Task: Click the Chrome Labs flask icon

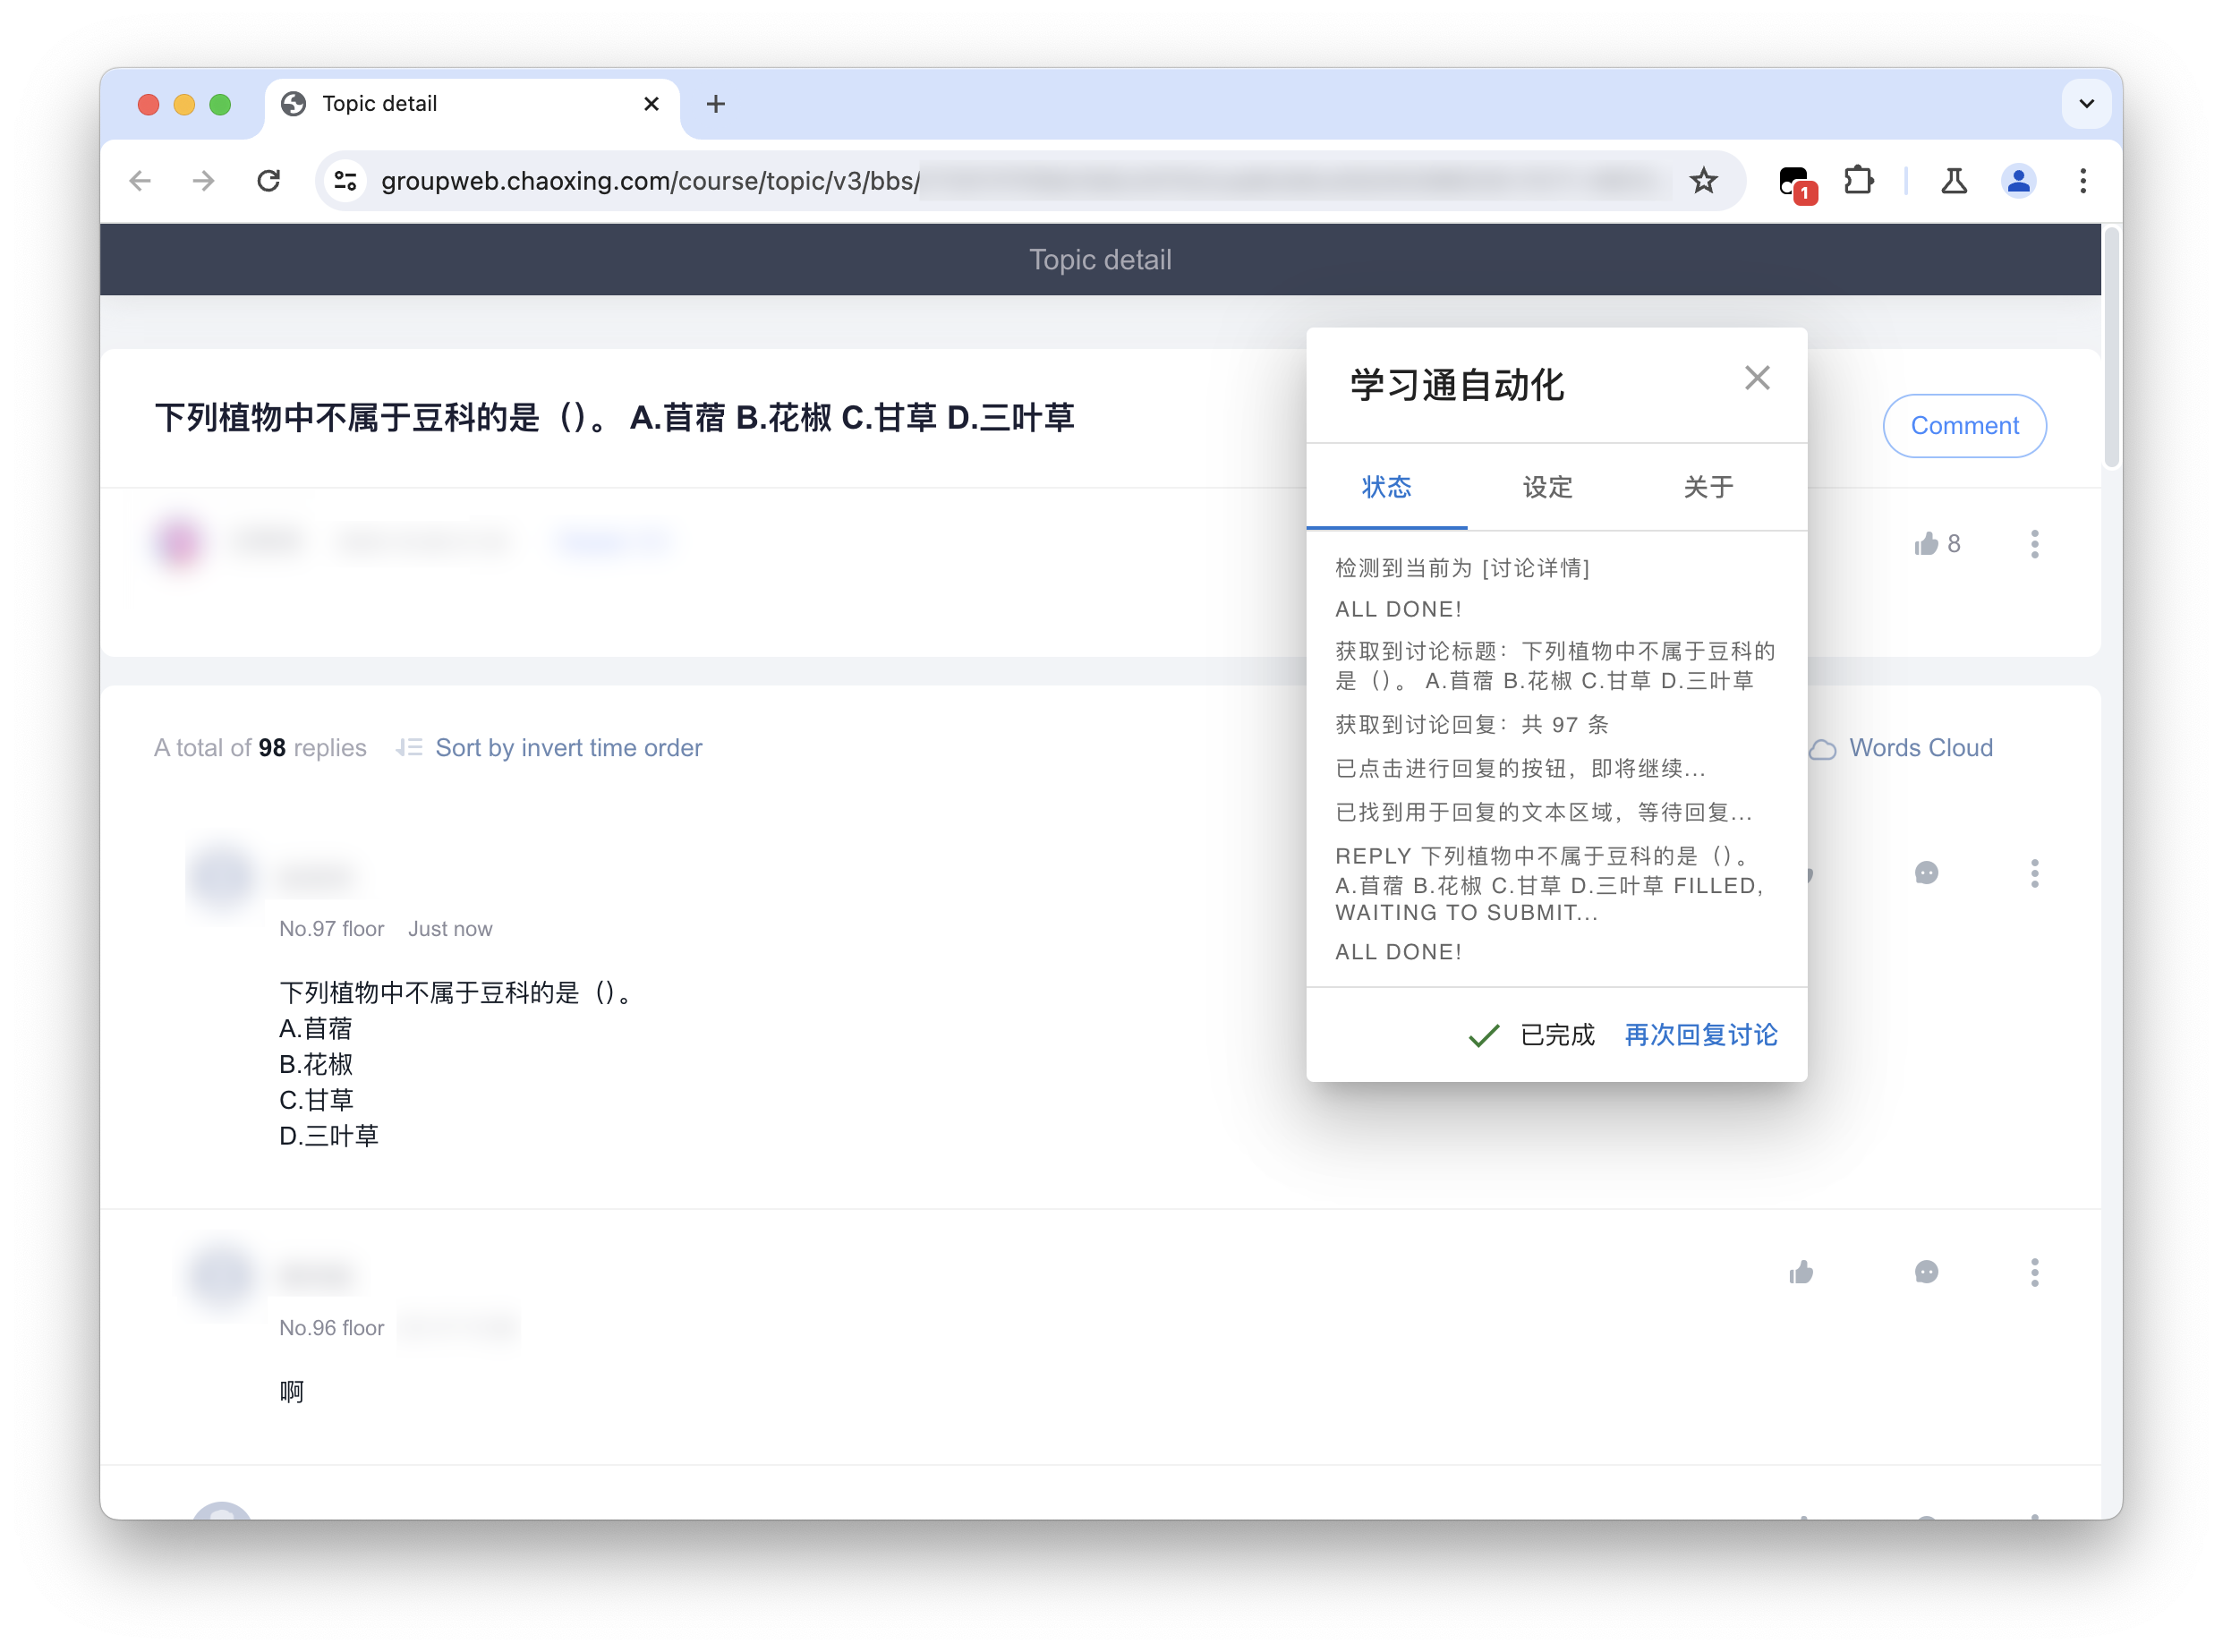Action: pos(1953,181)
